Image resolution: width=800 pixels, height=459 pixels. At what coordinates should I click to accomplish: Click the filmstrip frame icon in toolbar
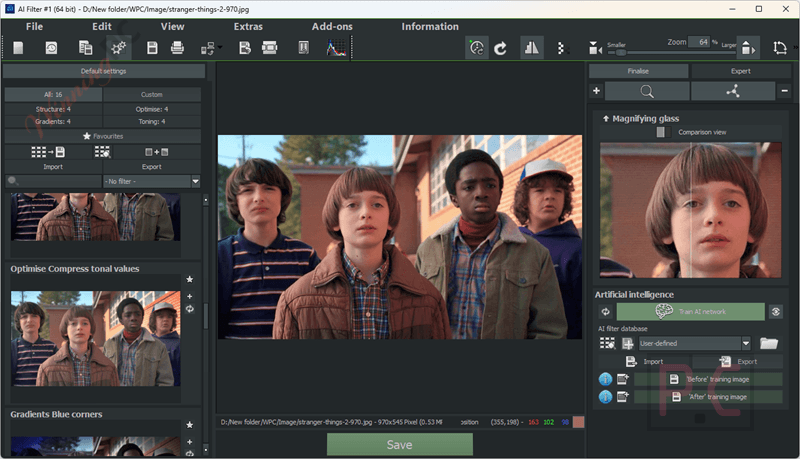click(x=269, y=48)
